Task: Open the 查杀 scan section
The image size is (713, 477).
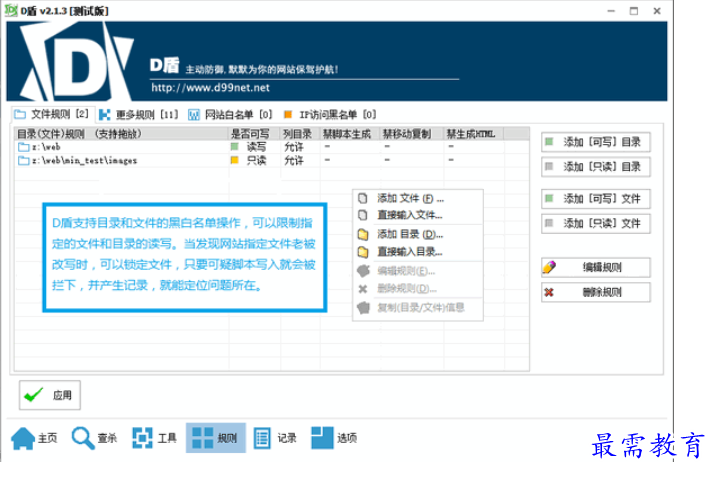Action: pyautogui.click(x=94, y=438)
